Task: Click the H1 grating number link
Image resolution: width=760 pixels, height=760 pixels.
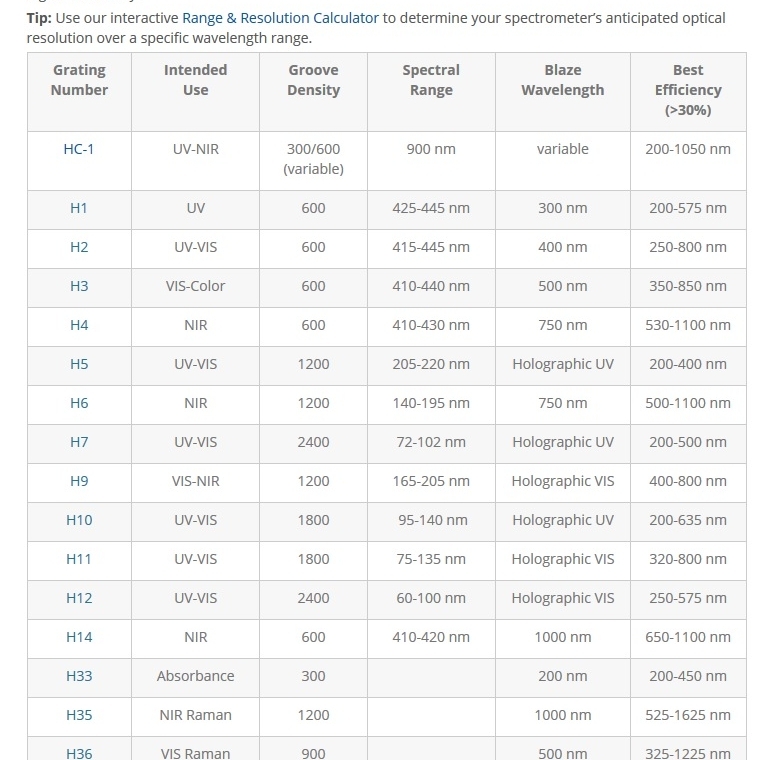Action: coord(79,208)
